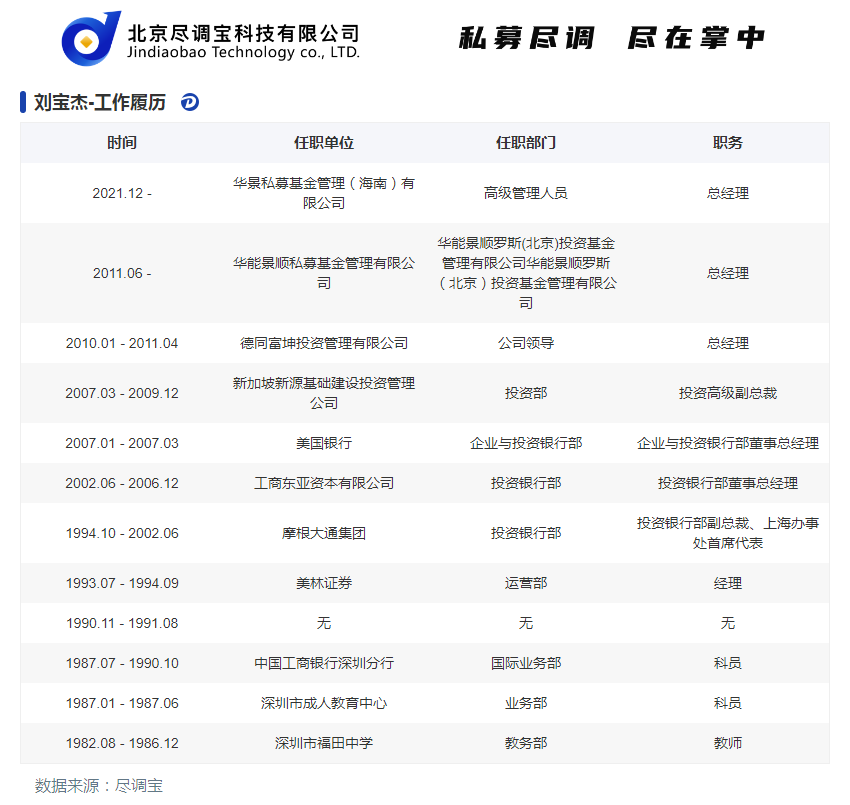
Task: Click the 2021.12 - date cell
Action: click(x=122, y=193)
